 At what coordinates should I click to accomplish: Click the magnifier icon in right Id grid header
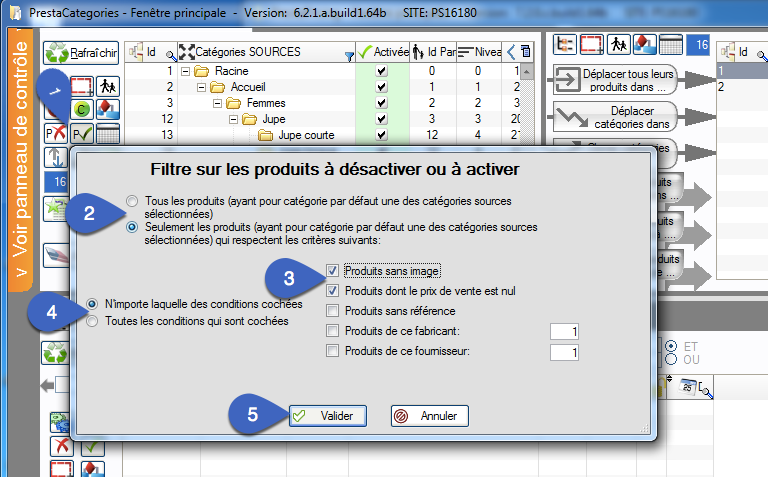tap(762, 55)
